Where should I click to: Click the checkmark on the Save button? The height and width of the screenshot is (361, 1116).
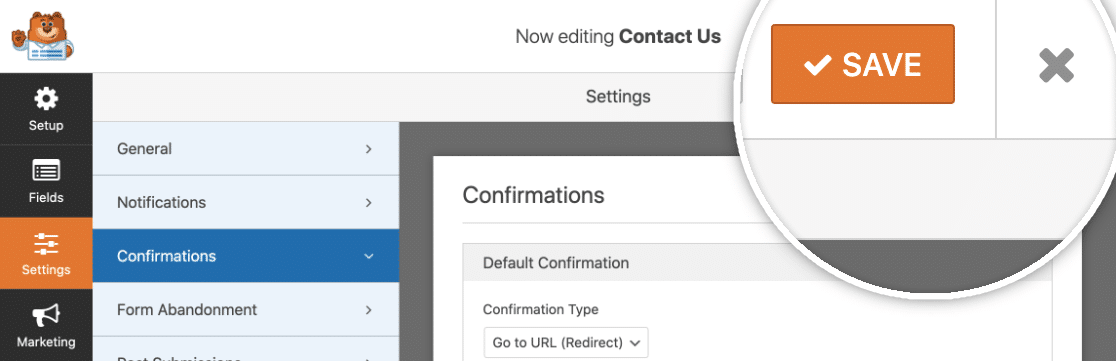coord(818,65)
